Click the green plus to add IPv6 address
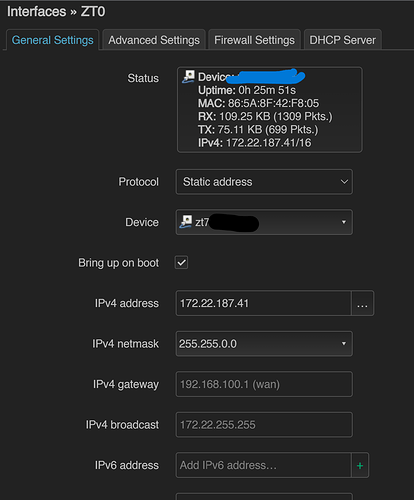Viewport: 414px width, 500px height. click(x=360, y=465)
